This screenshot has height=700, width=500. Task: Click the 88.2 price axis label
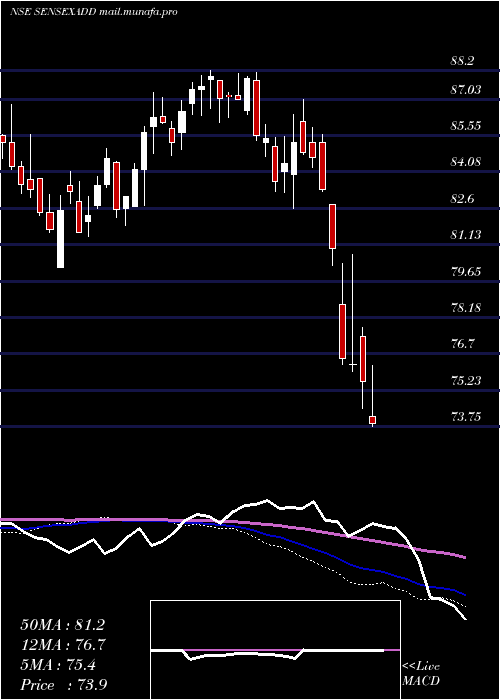pyautogui.click(x=462, y=61)
